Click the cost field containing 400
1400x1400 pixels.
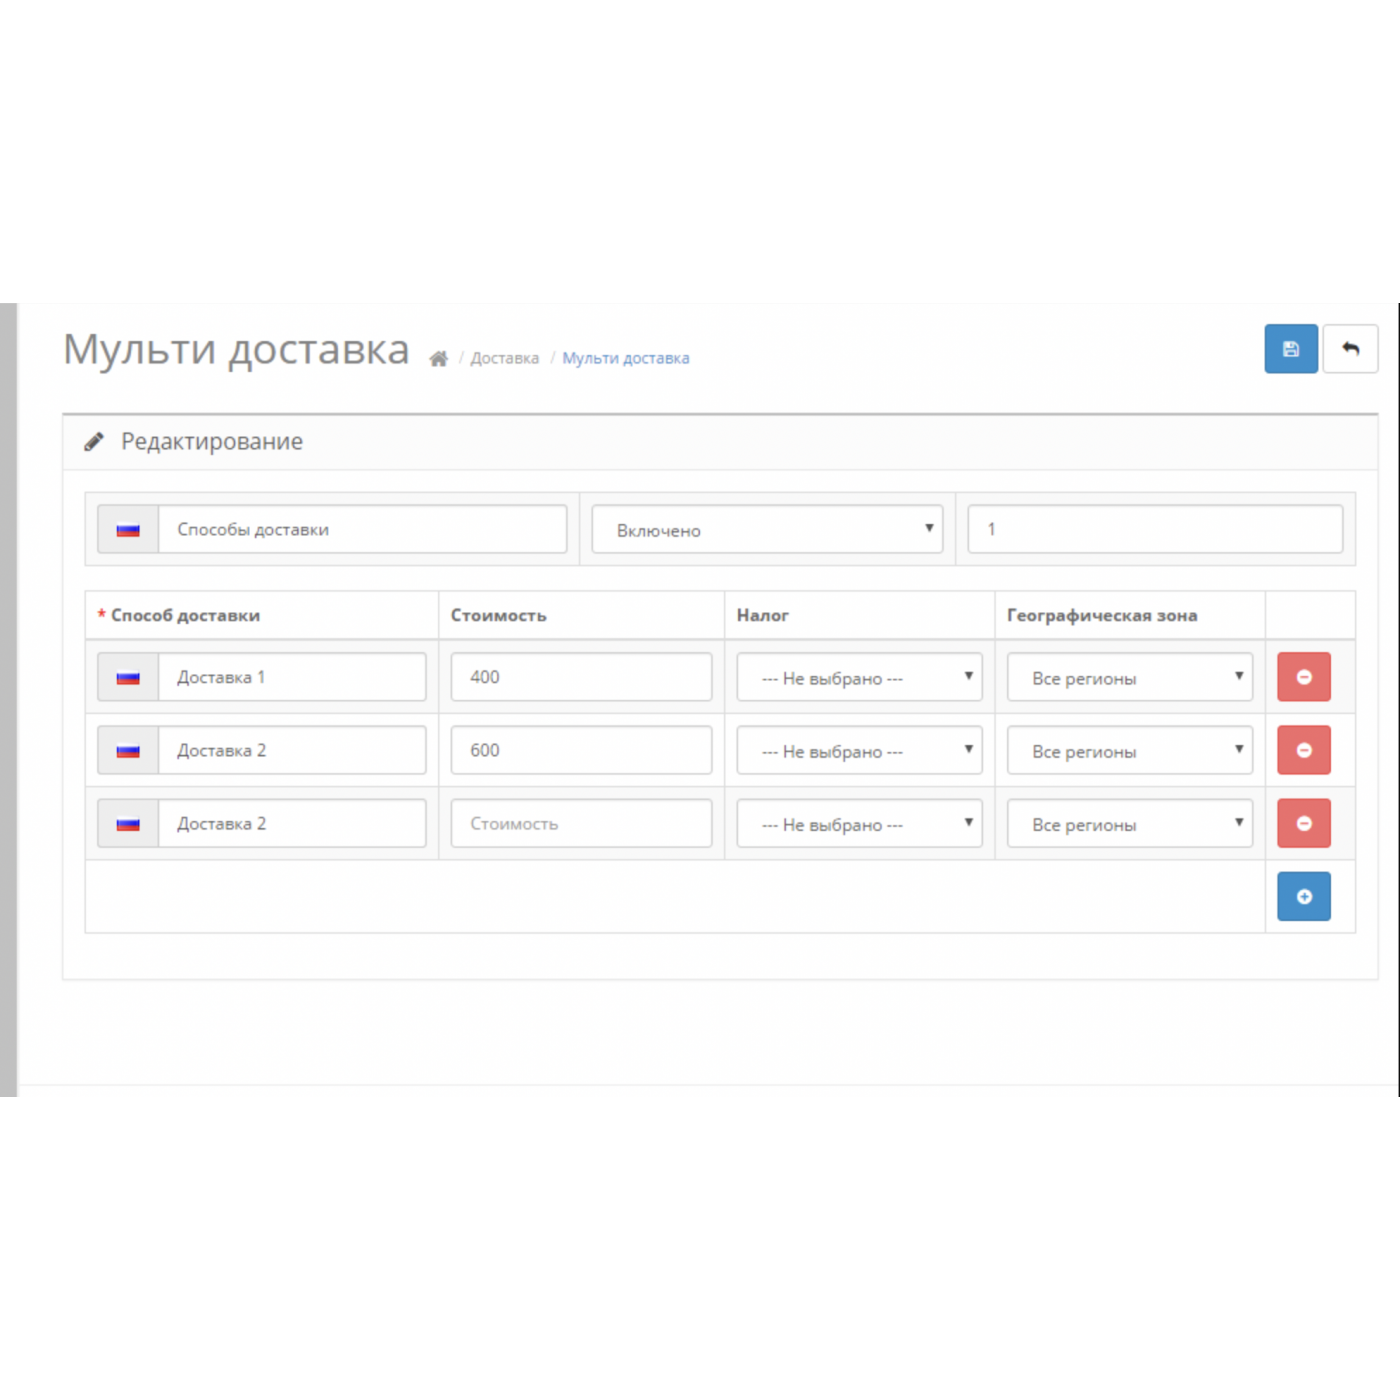581,677
